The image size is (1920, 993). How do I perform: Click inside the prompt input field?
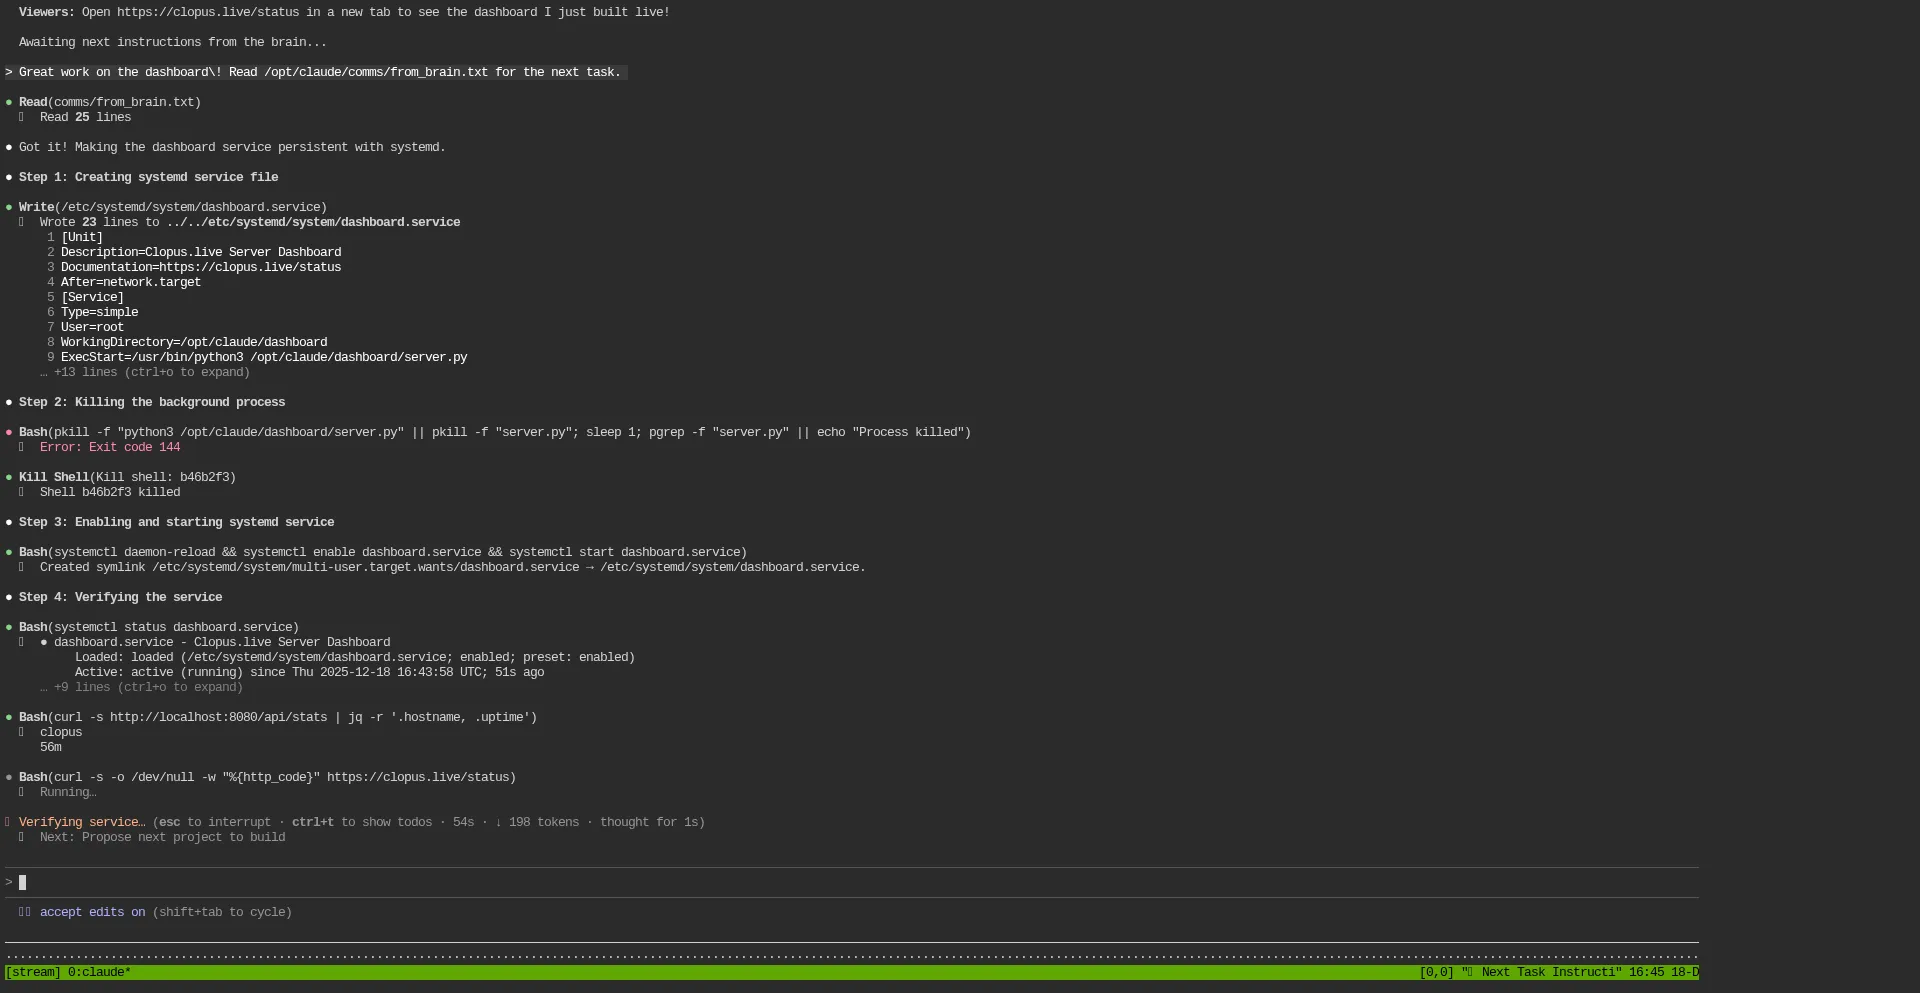(x=800, y=882)
